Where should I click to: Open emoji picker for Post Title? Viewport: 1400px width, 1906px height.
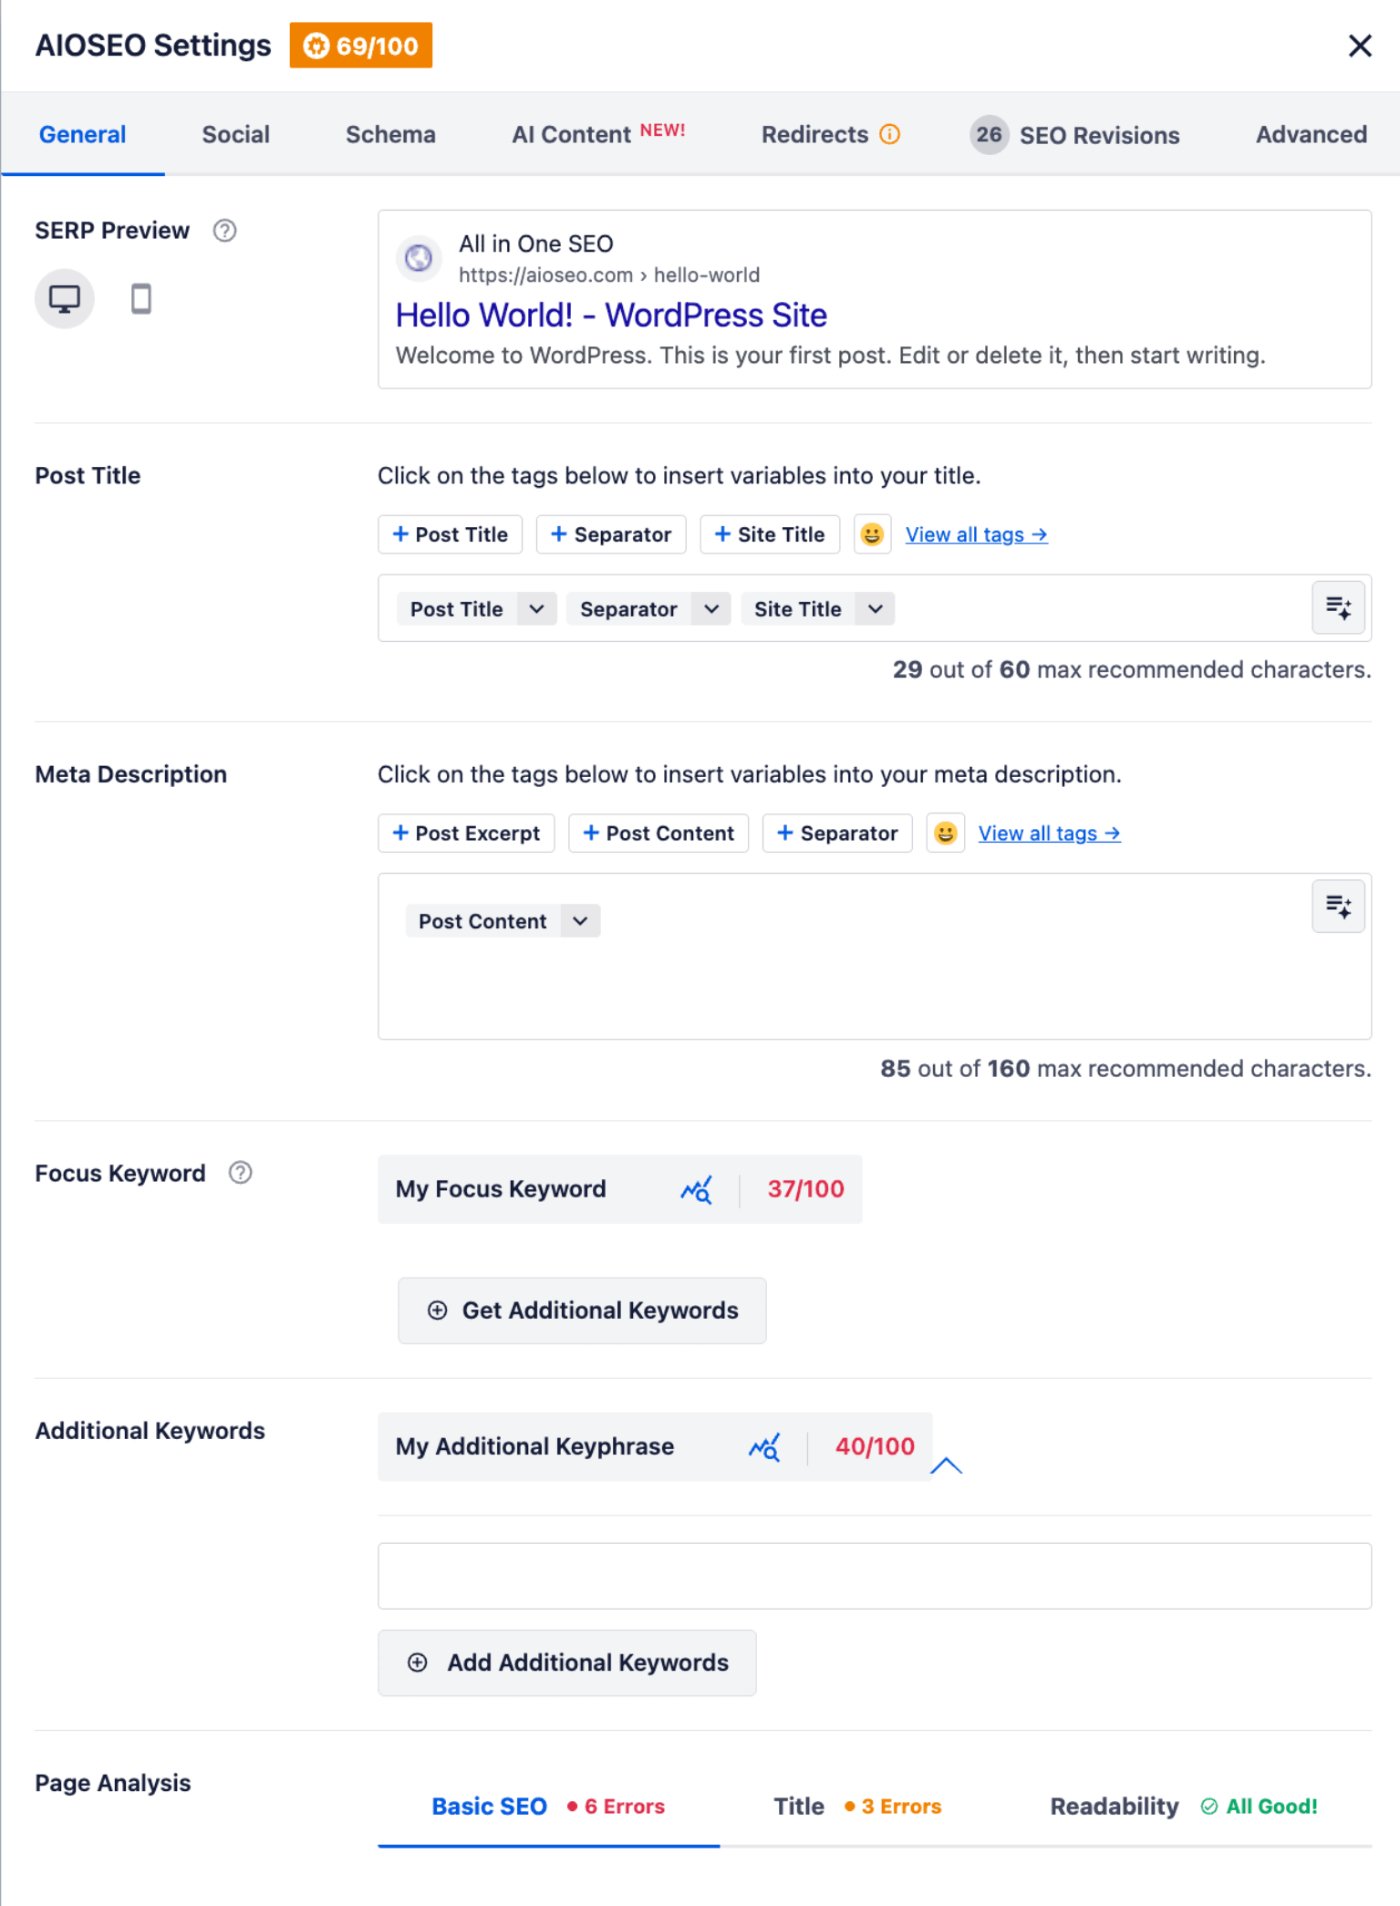click(x=871, y=535)
